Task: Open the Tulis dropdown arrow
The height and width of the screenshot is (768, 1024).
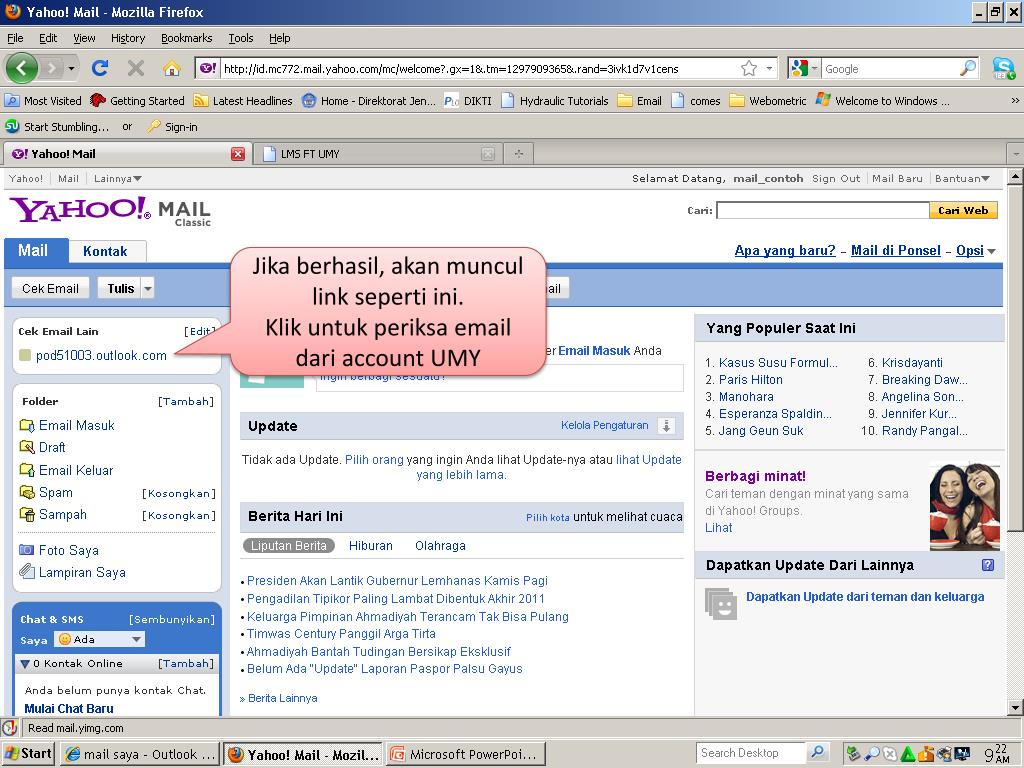Action: click(x=148, y=288)
